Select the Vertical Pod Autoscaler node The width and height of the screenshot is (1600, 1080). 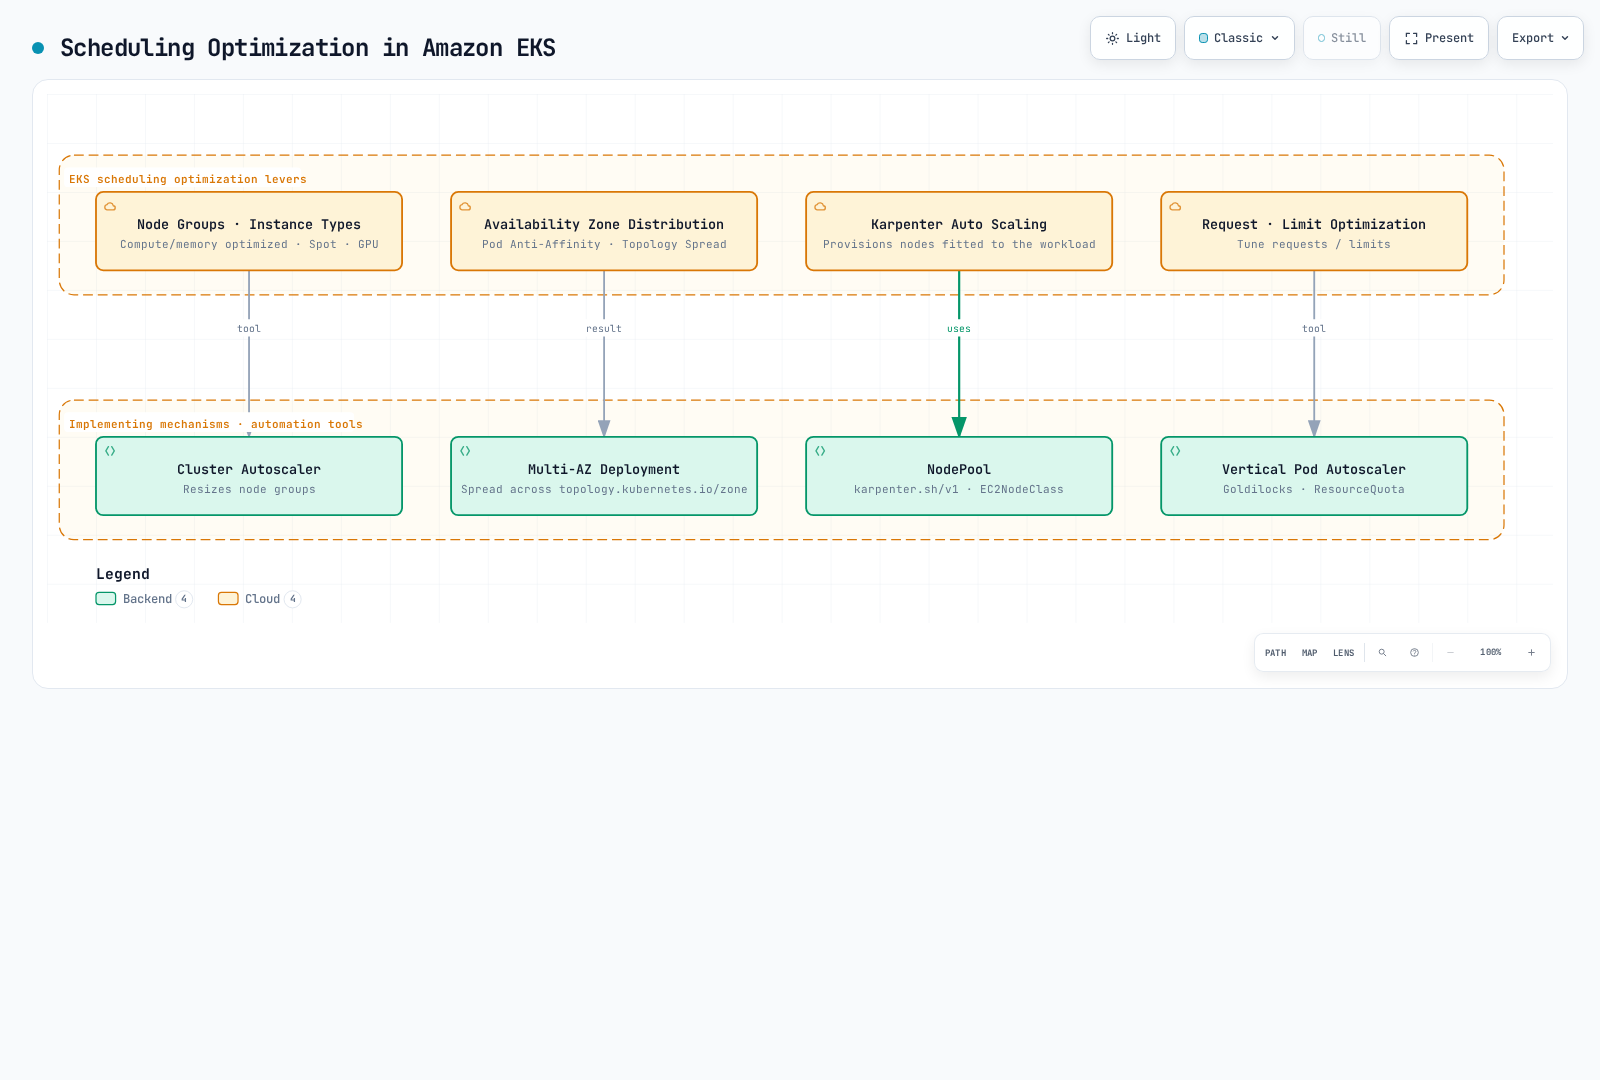tap(1314, 476)
